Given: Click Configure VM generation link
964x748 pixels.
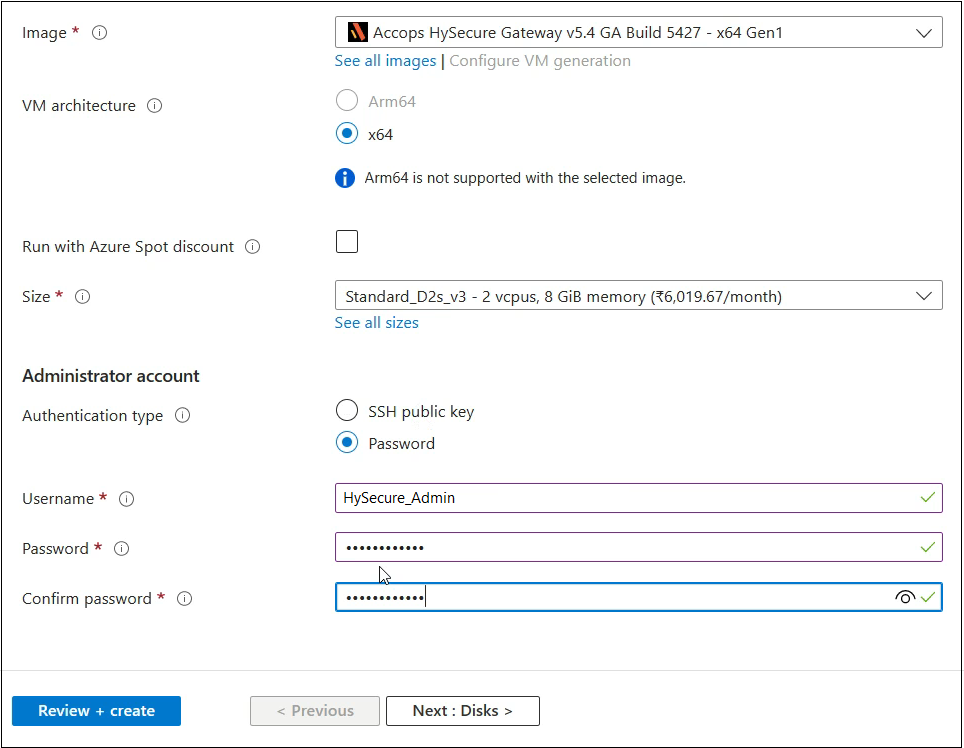Looking at the screenshot, I should (540, 61).
